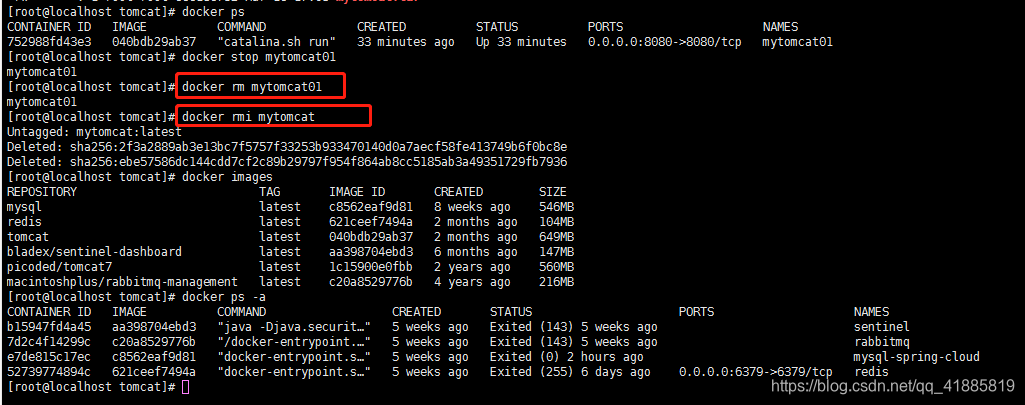
Task: Click image ID 1c15900e0fbb
Action: click(371, 267)
